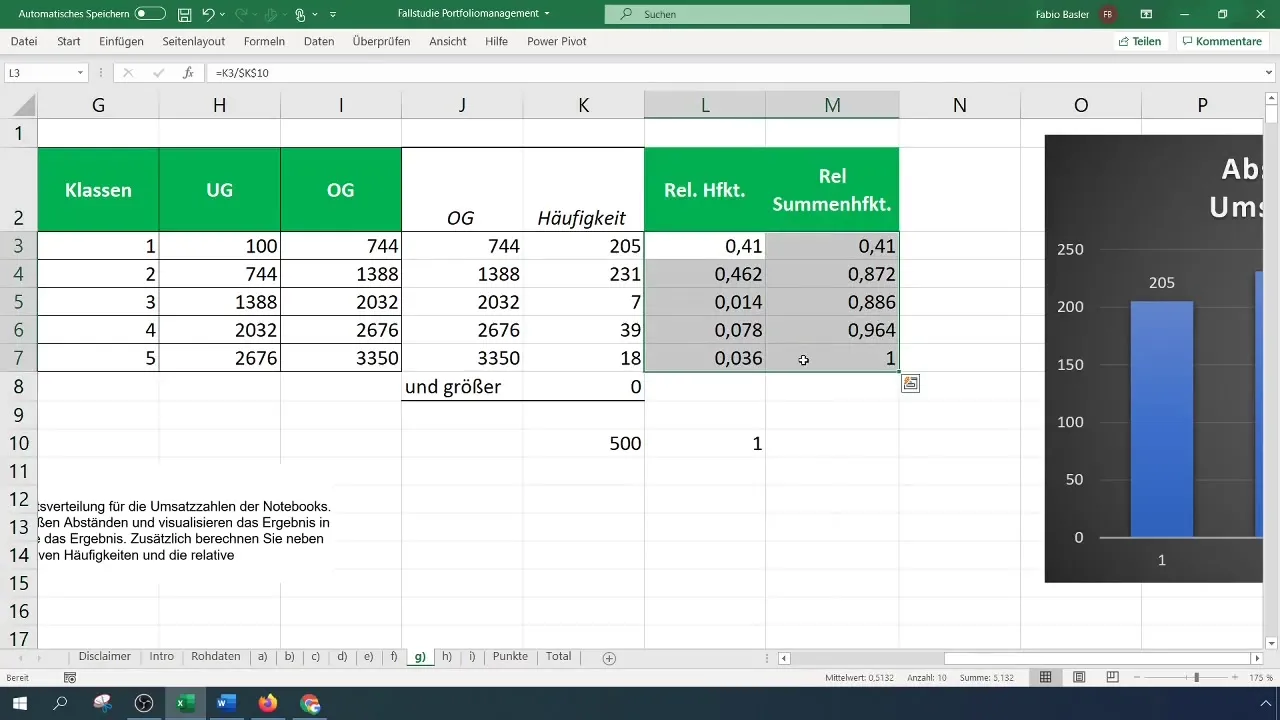Image resolution: width=1280 pixels, height=720 pixels.
Task: Open the Überprüfen ribbon tab
Action: point(380,41)
